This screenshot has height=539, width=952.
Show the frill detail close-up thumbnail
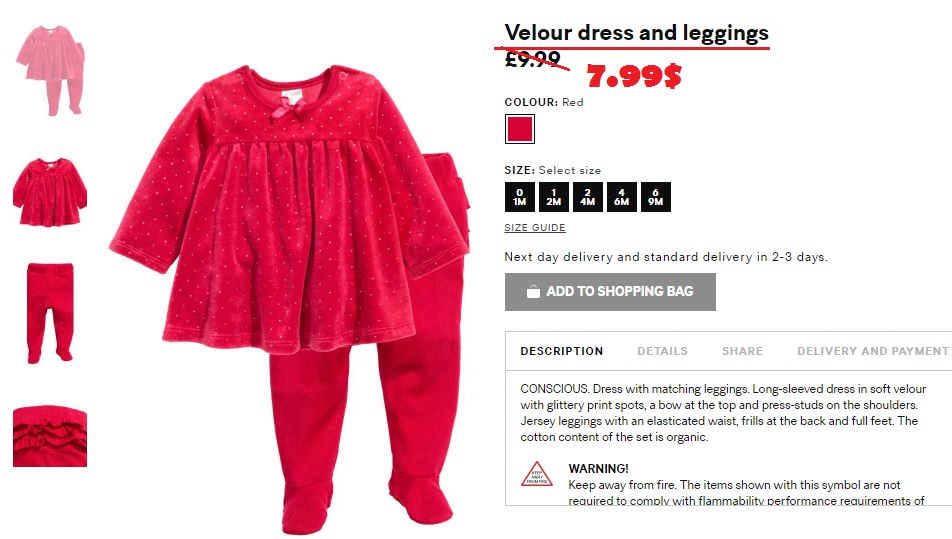click(50, 436)
